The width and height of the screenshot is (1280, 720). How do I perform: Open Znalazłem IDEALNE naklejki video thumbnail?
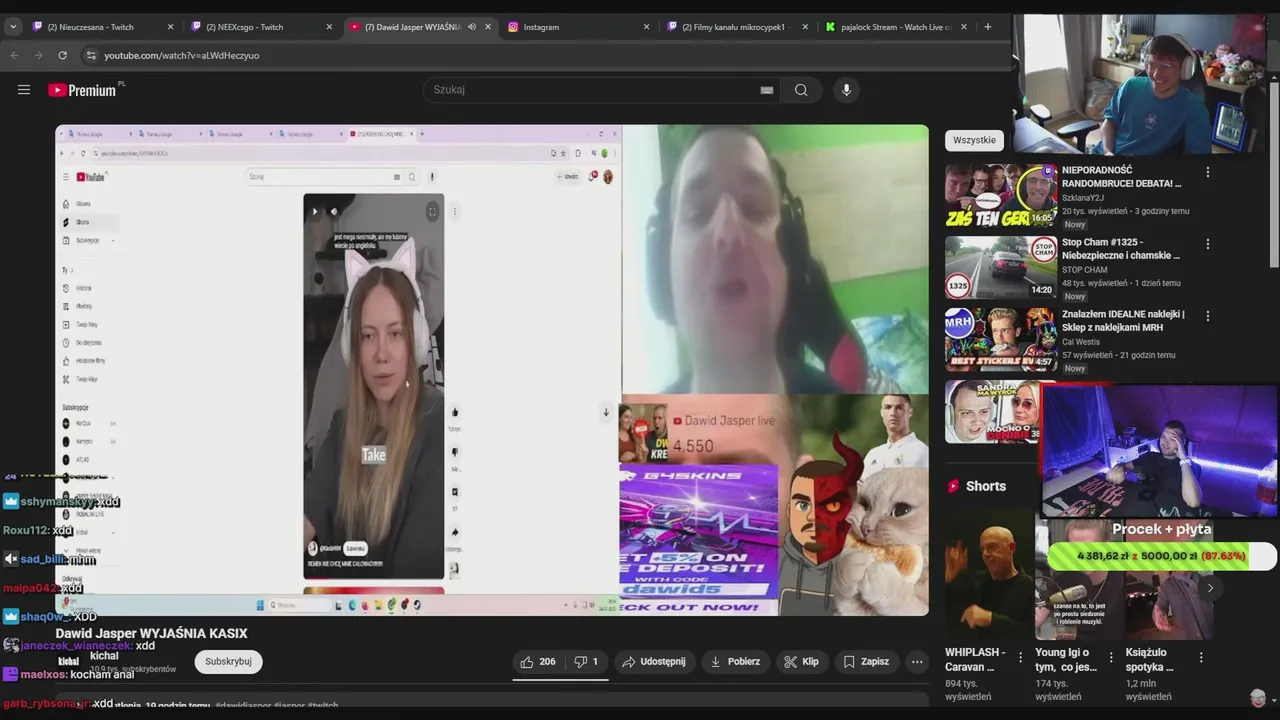[1001, 340]
